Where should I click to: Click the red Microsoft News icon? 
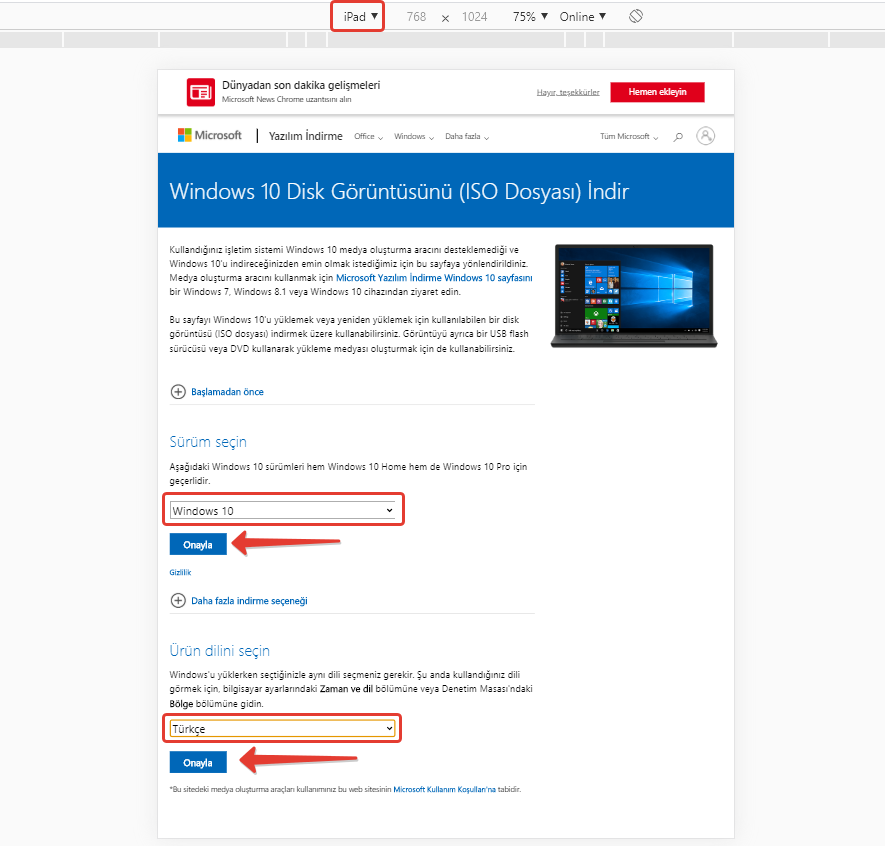coord(201,92)
